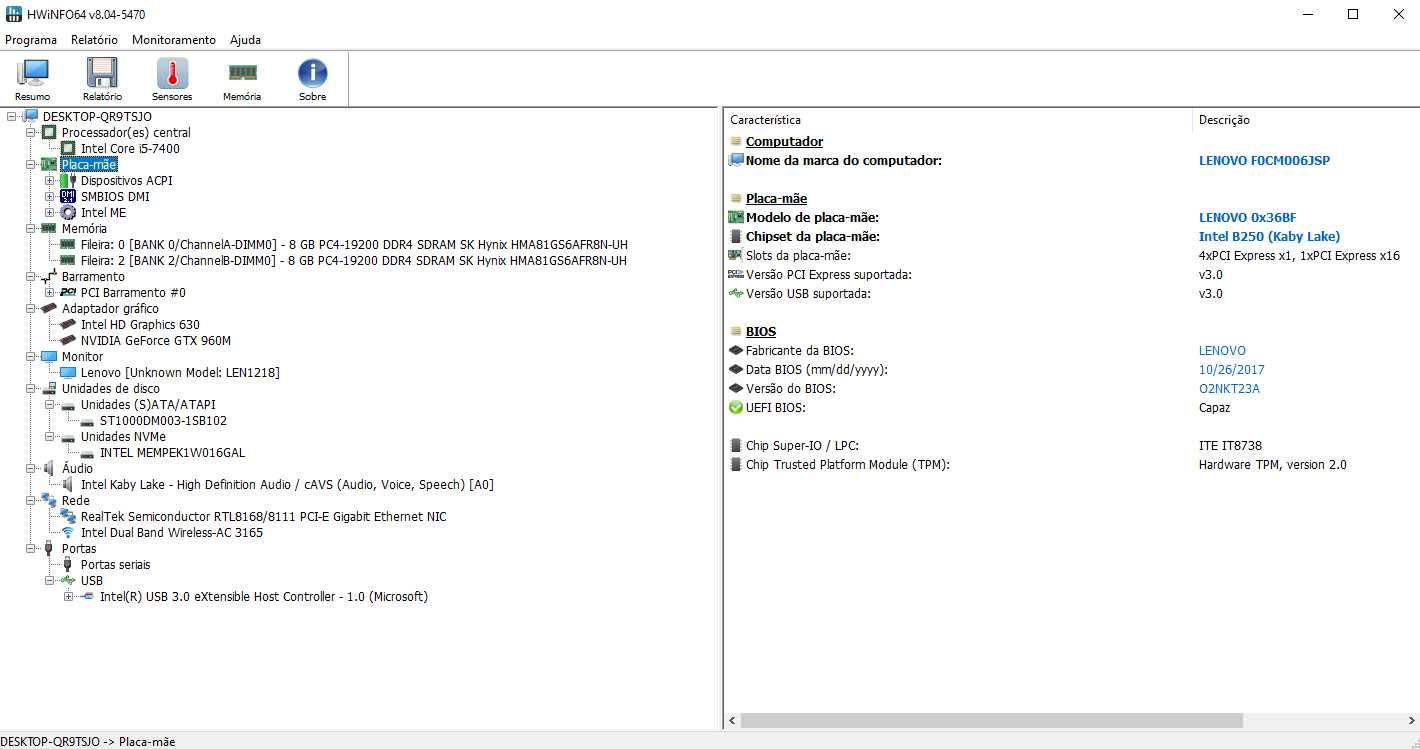Click the NVIDIA GeForce GTX 960M icon
The width and height of the screenshot is (1420, 749).
[68, 341]
